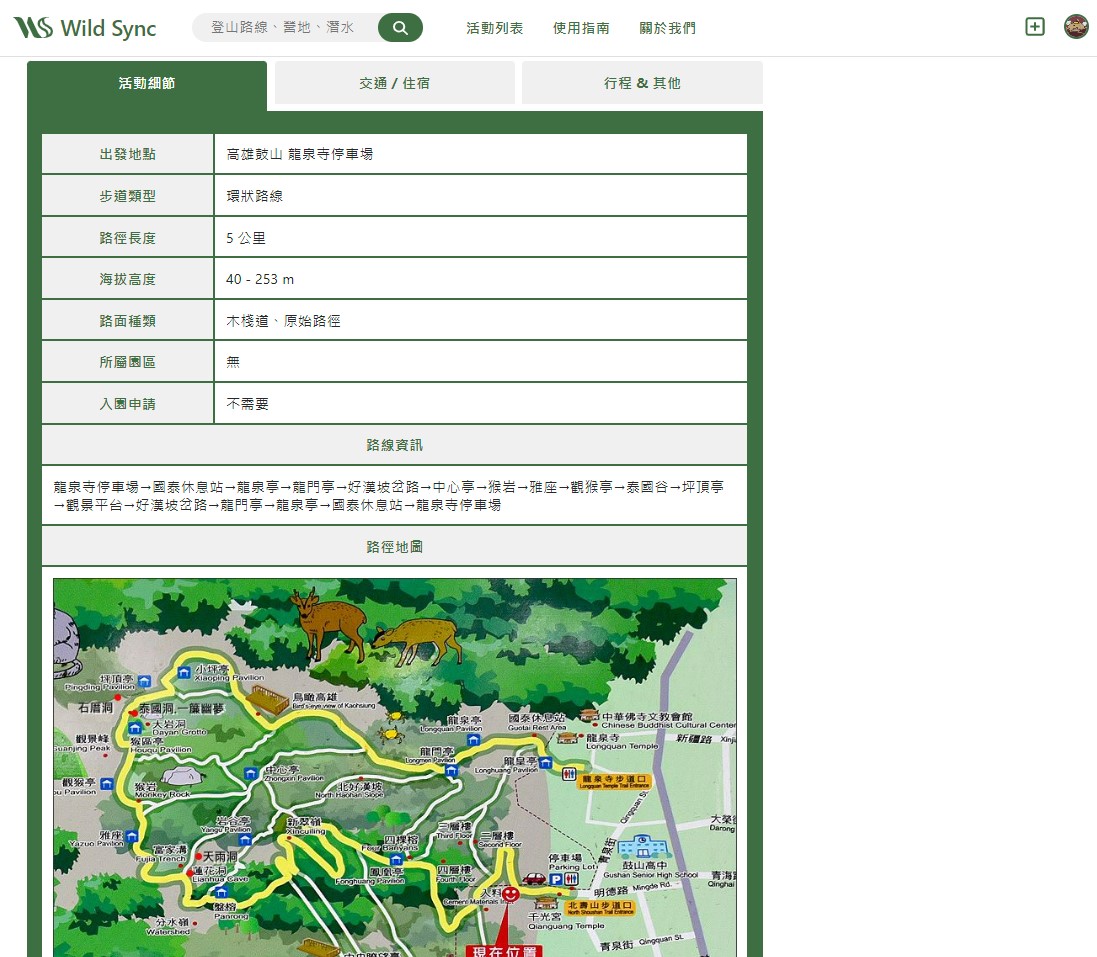Click the 路徑地圖 section header
The image size is (1097, 957).
(395, 546)
